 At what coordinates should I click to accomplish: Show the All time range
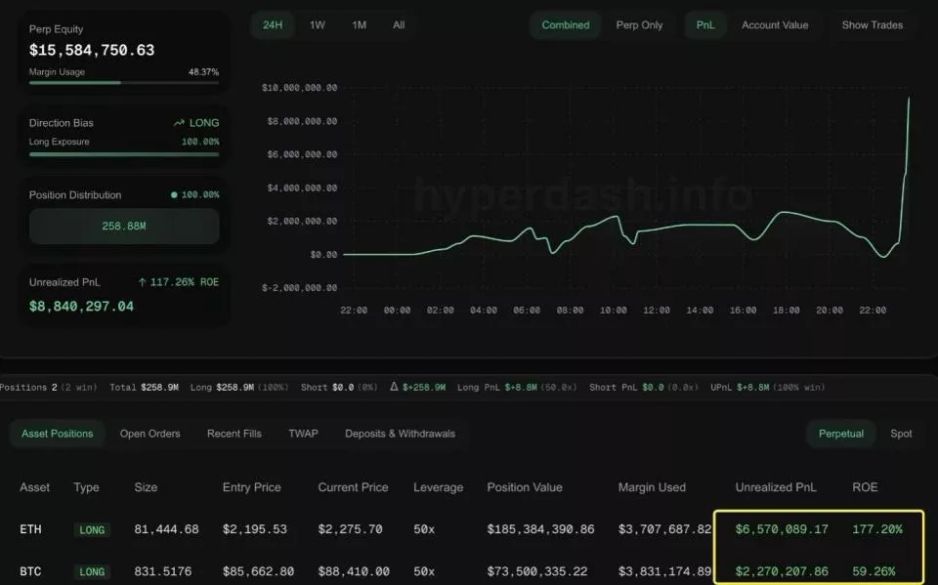coord(399,25)
